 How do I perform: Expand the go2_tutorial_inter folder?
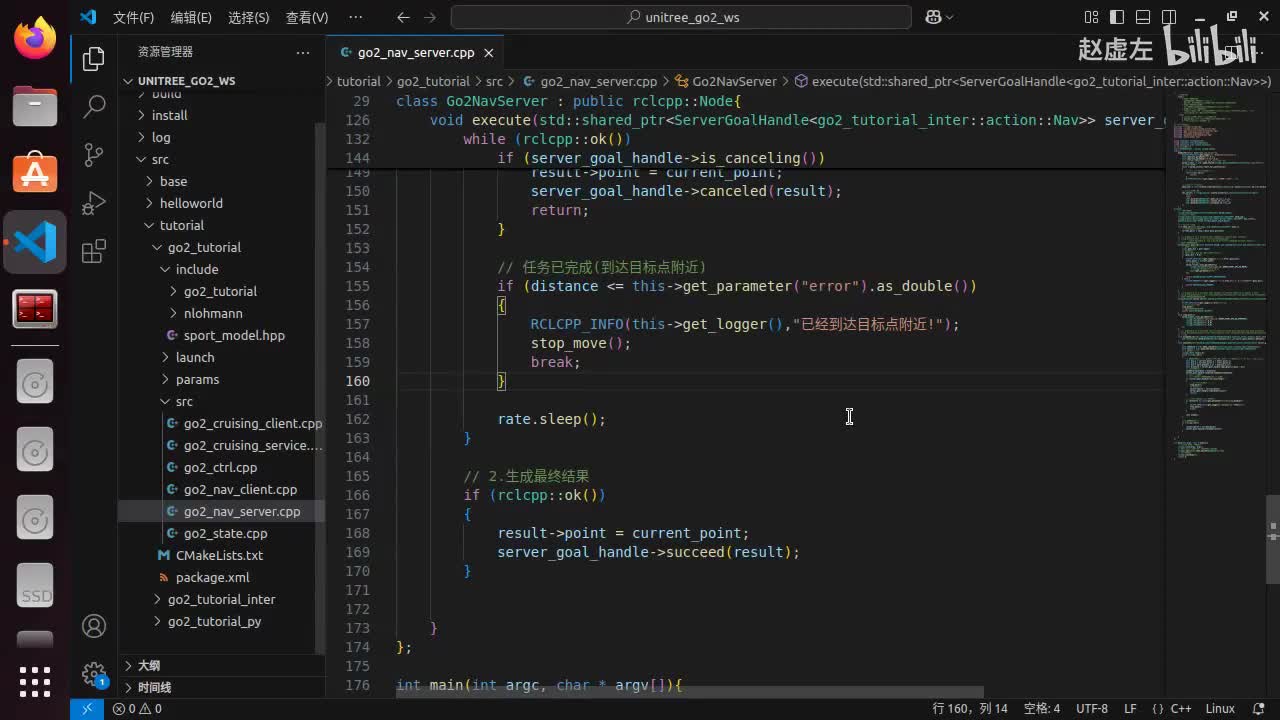(221, 599)
